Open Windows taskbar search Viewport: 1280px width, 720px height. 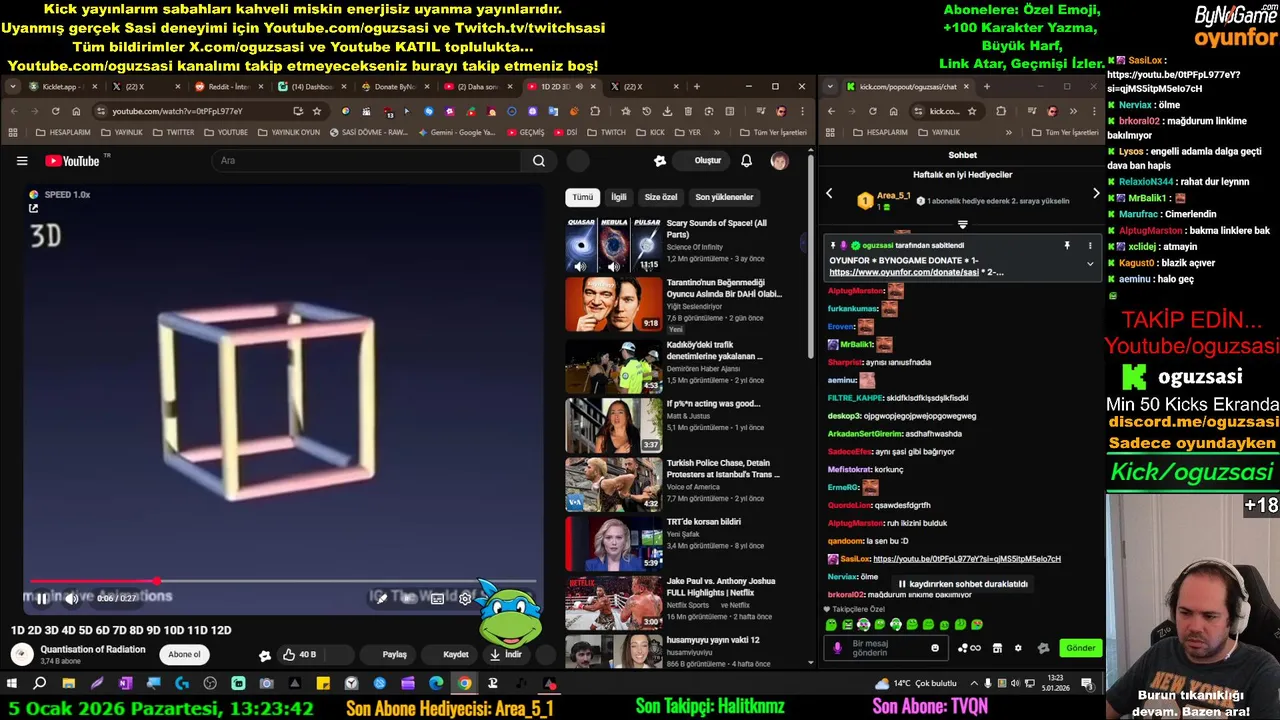[x=40, y=684]
